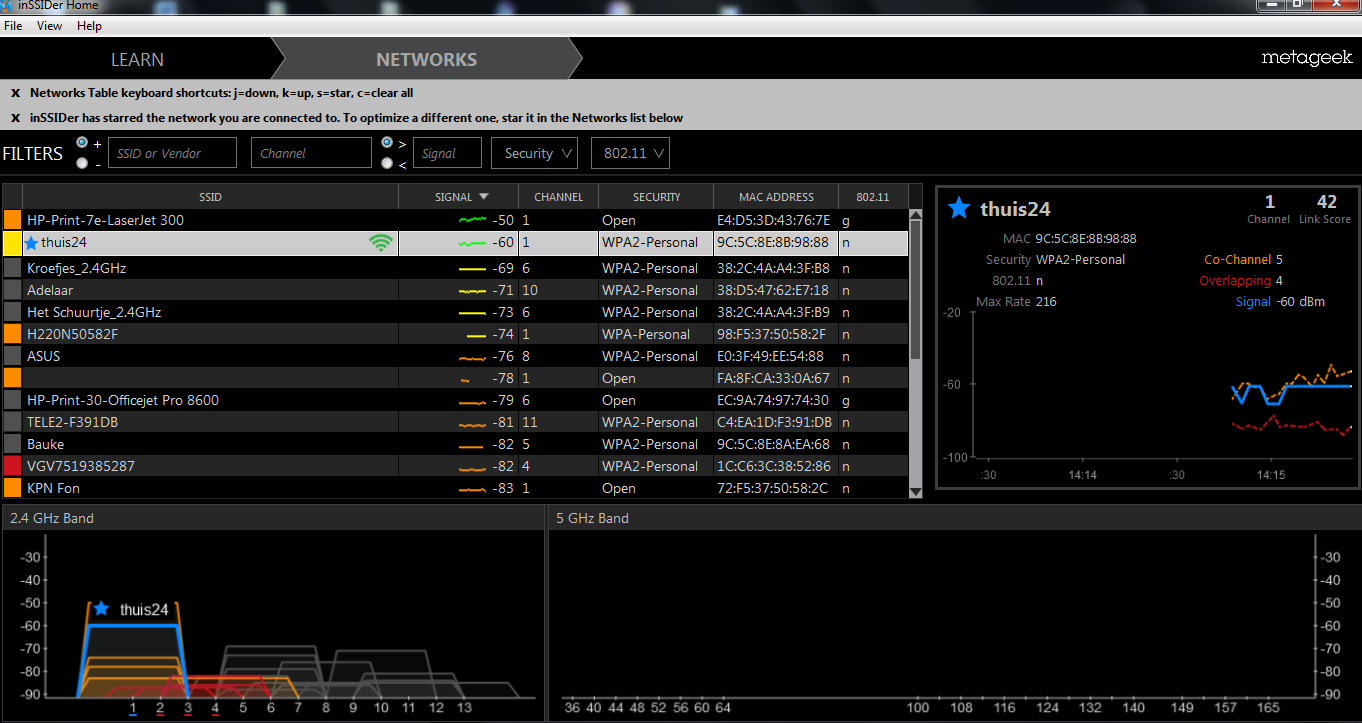Screen dimensions: 1362x723
Task: Select the VGV7519385287 network row
Action: click(456, 466)
